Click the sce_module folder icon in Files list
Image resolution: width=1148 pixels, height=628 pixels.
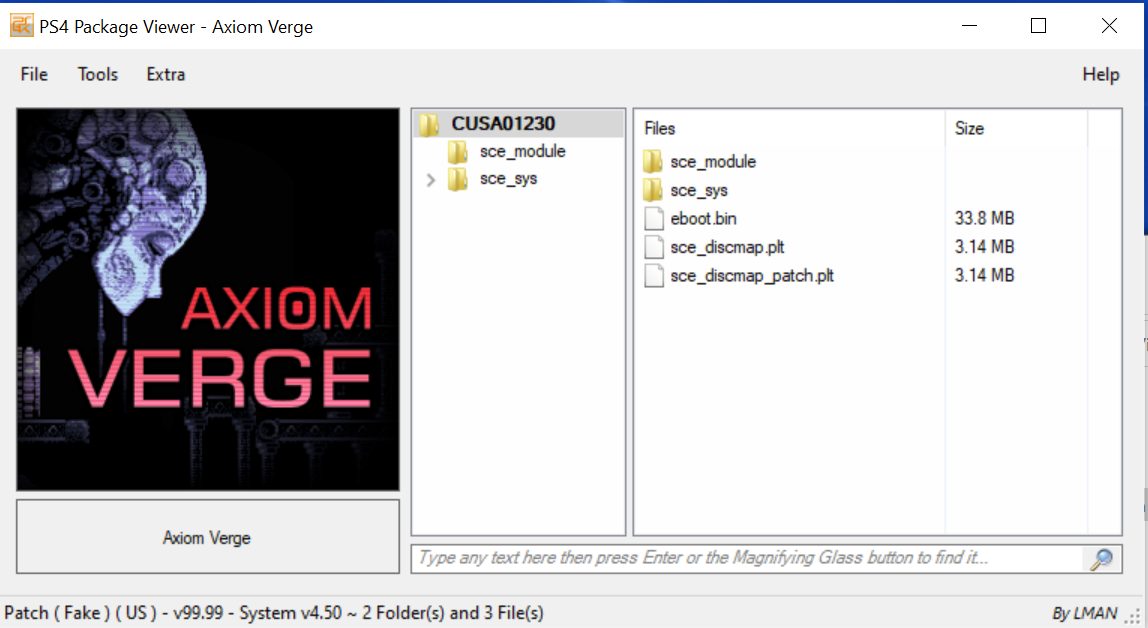(653, 161)
